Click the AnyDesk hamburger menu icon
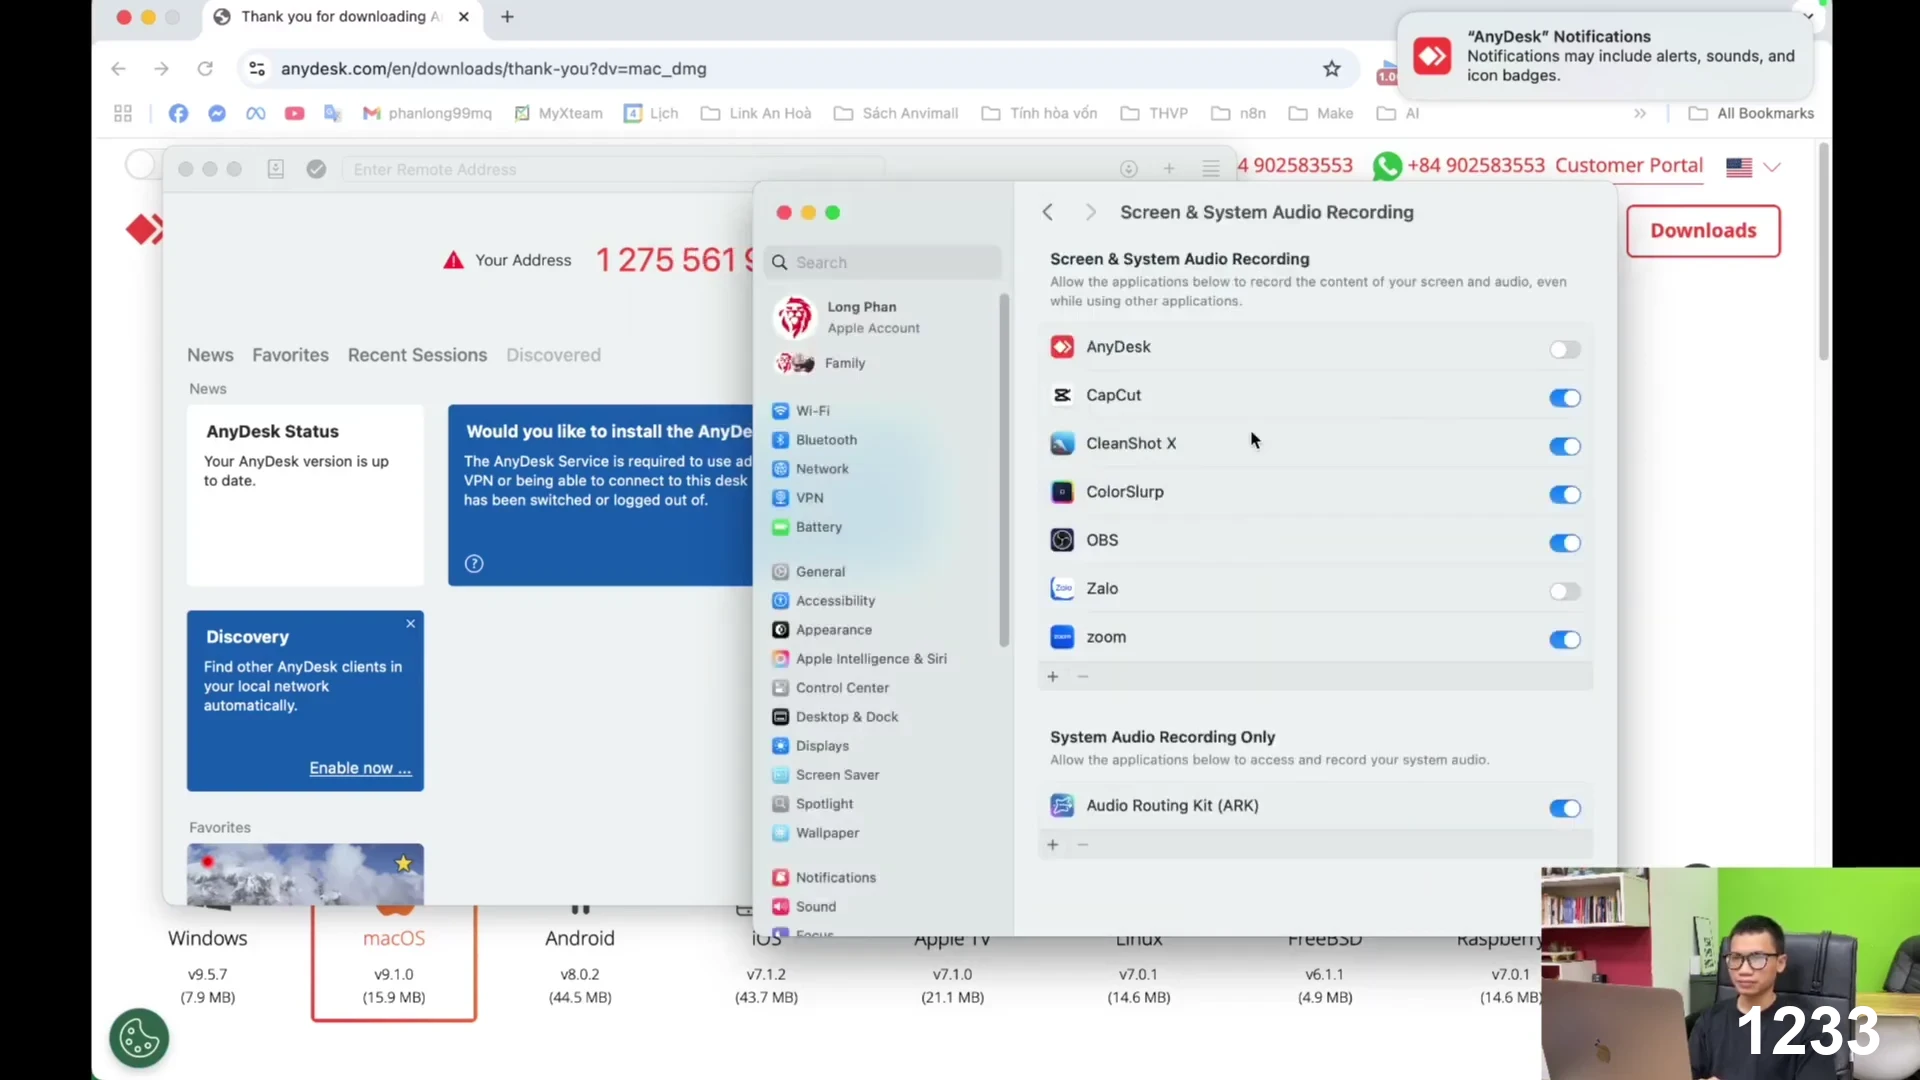The image size is (1920, 1080). coord(1211,169)
